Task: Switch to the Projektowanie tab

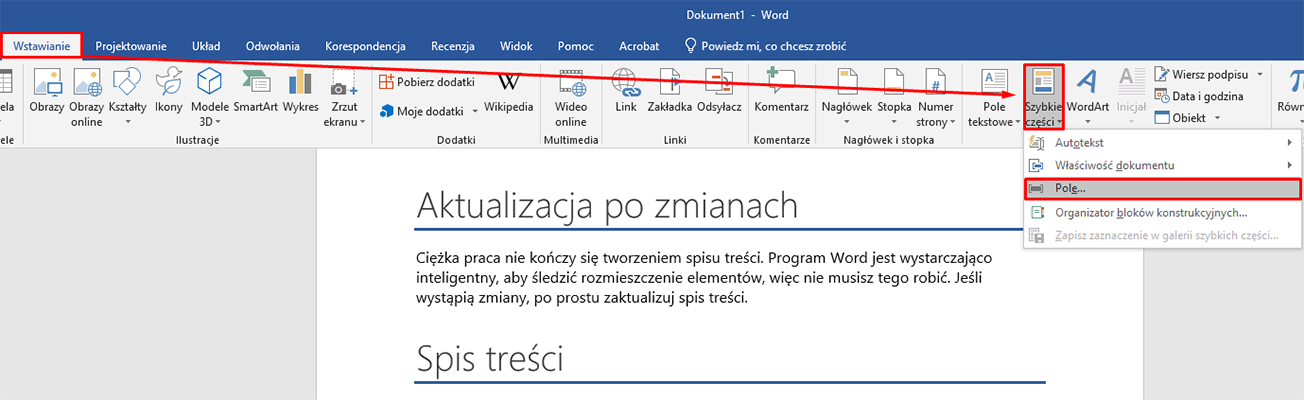Action: click(131, 46)
